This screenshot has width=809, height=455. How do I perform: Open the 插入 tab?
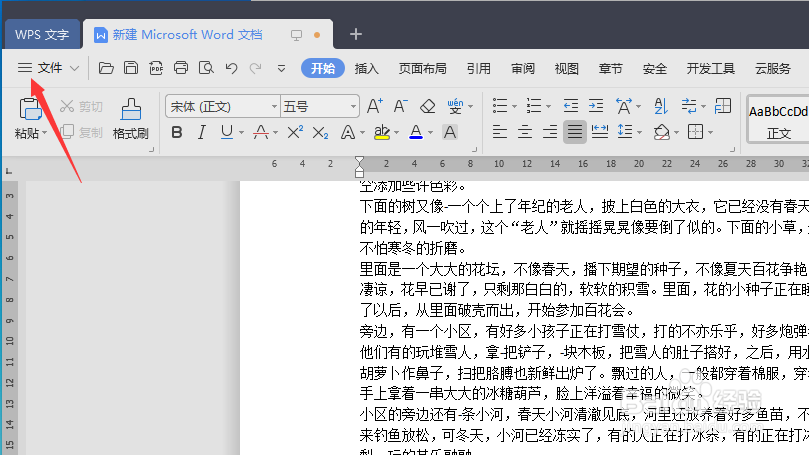367,69
